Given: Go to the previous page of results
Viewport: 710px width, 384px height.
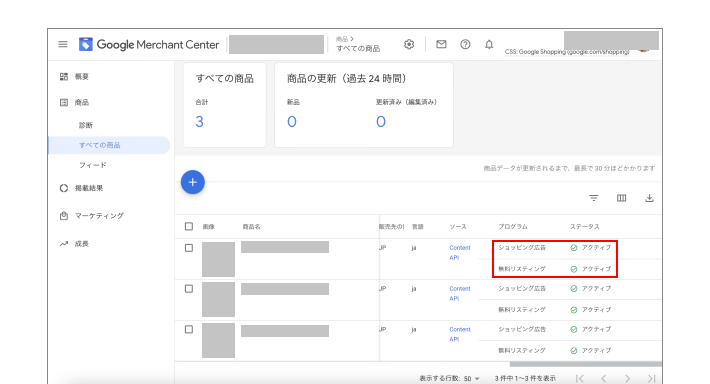Looking at the screenshot, I should coord(604,379).
